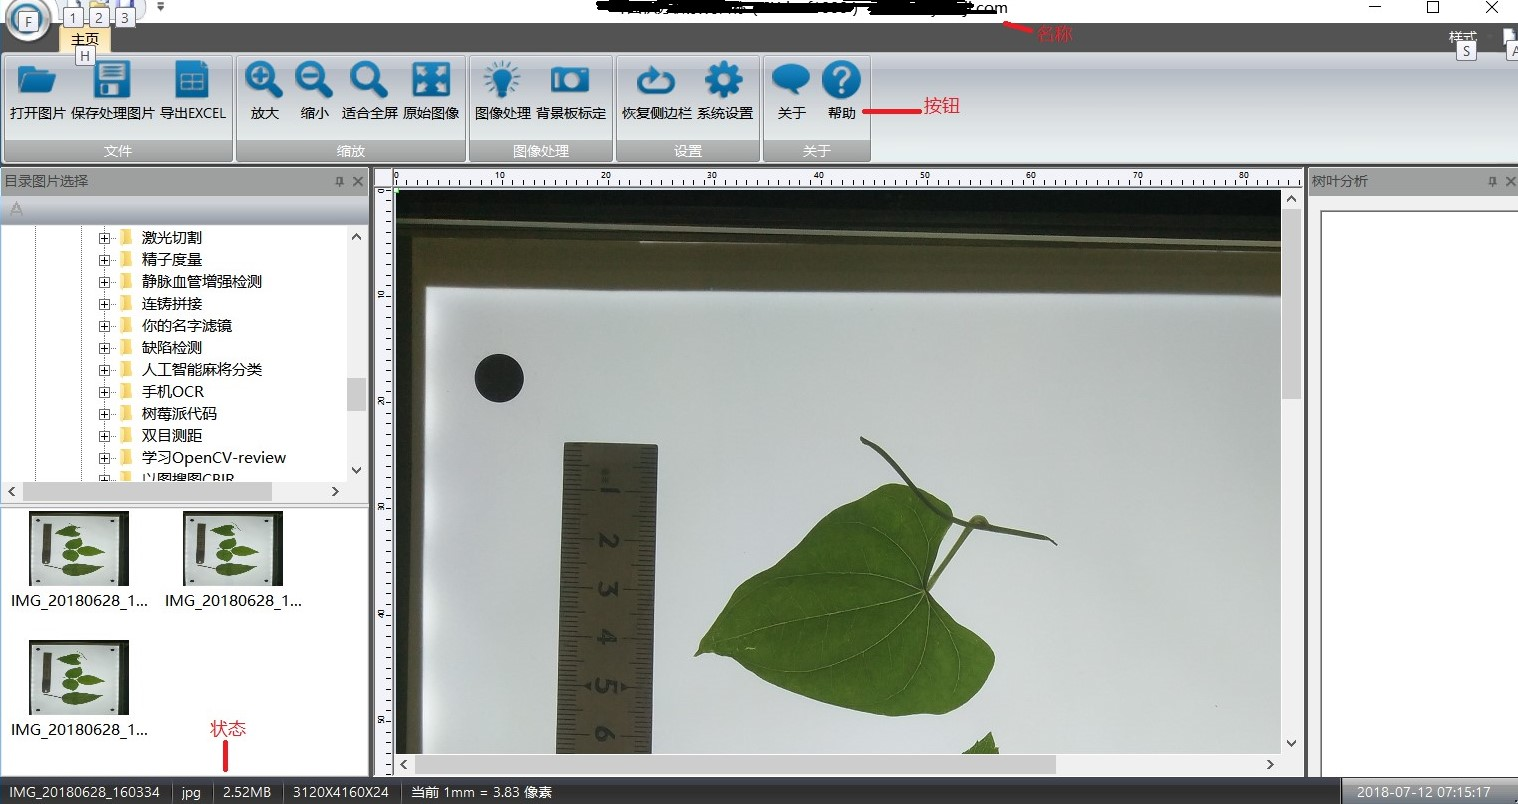Start 背景板标定 background calibration
Screen dimensions: 1518x804
(571, 91)
